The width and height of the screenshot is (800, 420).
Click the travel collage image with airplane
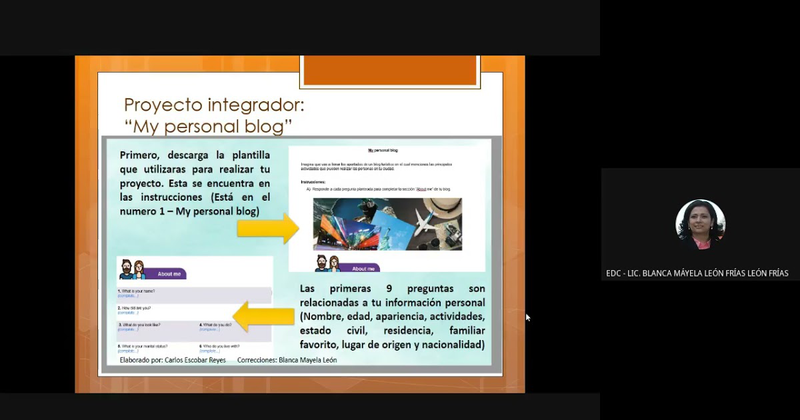[387, 224]
